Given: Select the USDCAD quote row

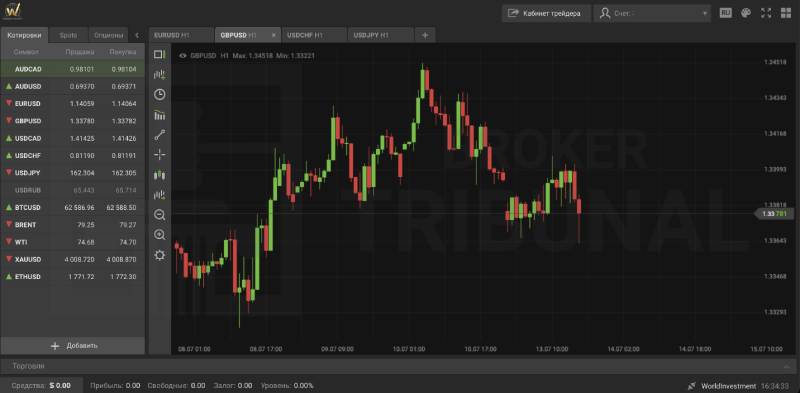Looking at the screenshot, I should tap(73, 138).
